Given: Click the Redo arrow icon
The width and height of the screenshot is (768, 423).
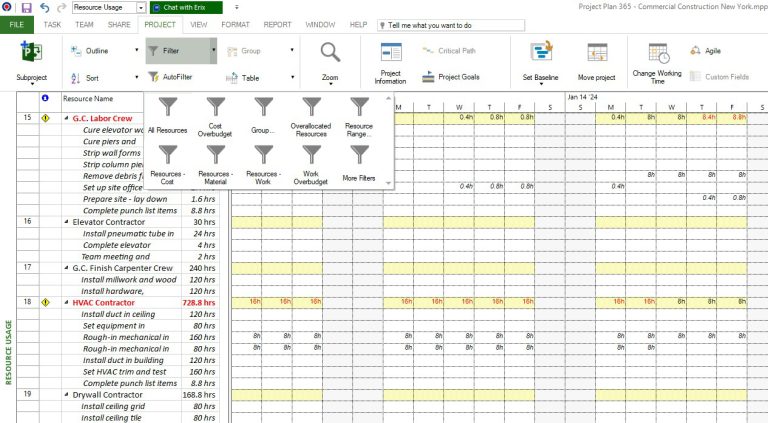Looking at the screenshot, I should click(x=62, y=7).
